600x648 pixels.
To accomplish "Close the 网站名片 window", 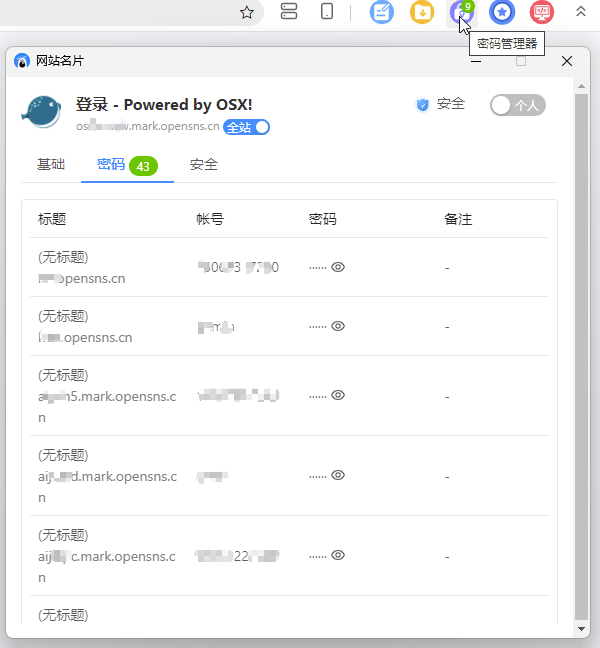I will pyautogui.click(x=567, y=61).
